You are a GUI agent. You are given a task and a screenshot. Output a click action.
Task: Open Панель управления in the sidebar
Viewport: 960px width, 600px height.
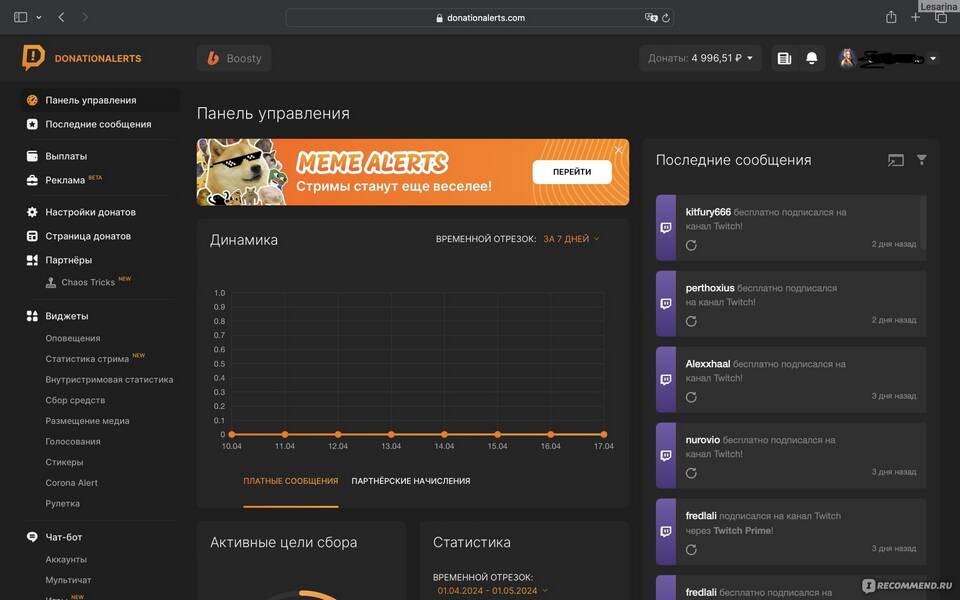pyautogui.click(x=101, y=100)
